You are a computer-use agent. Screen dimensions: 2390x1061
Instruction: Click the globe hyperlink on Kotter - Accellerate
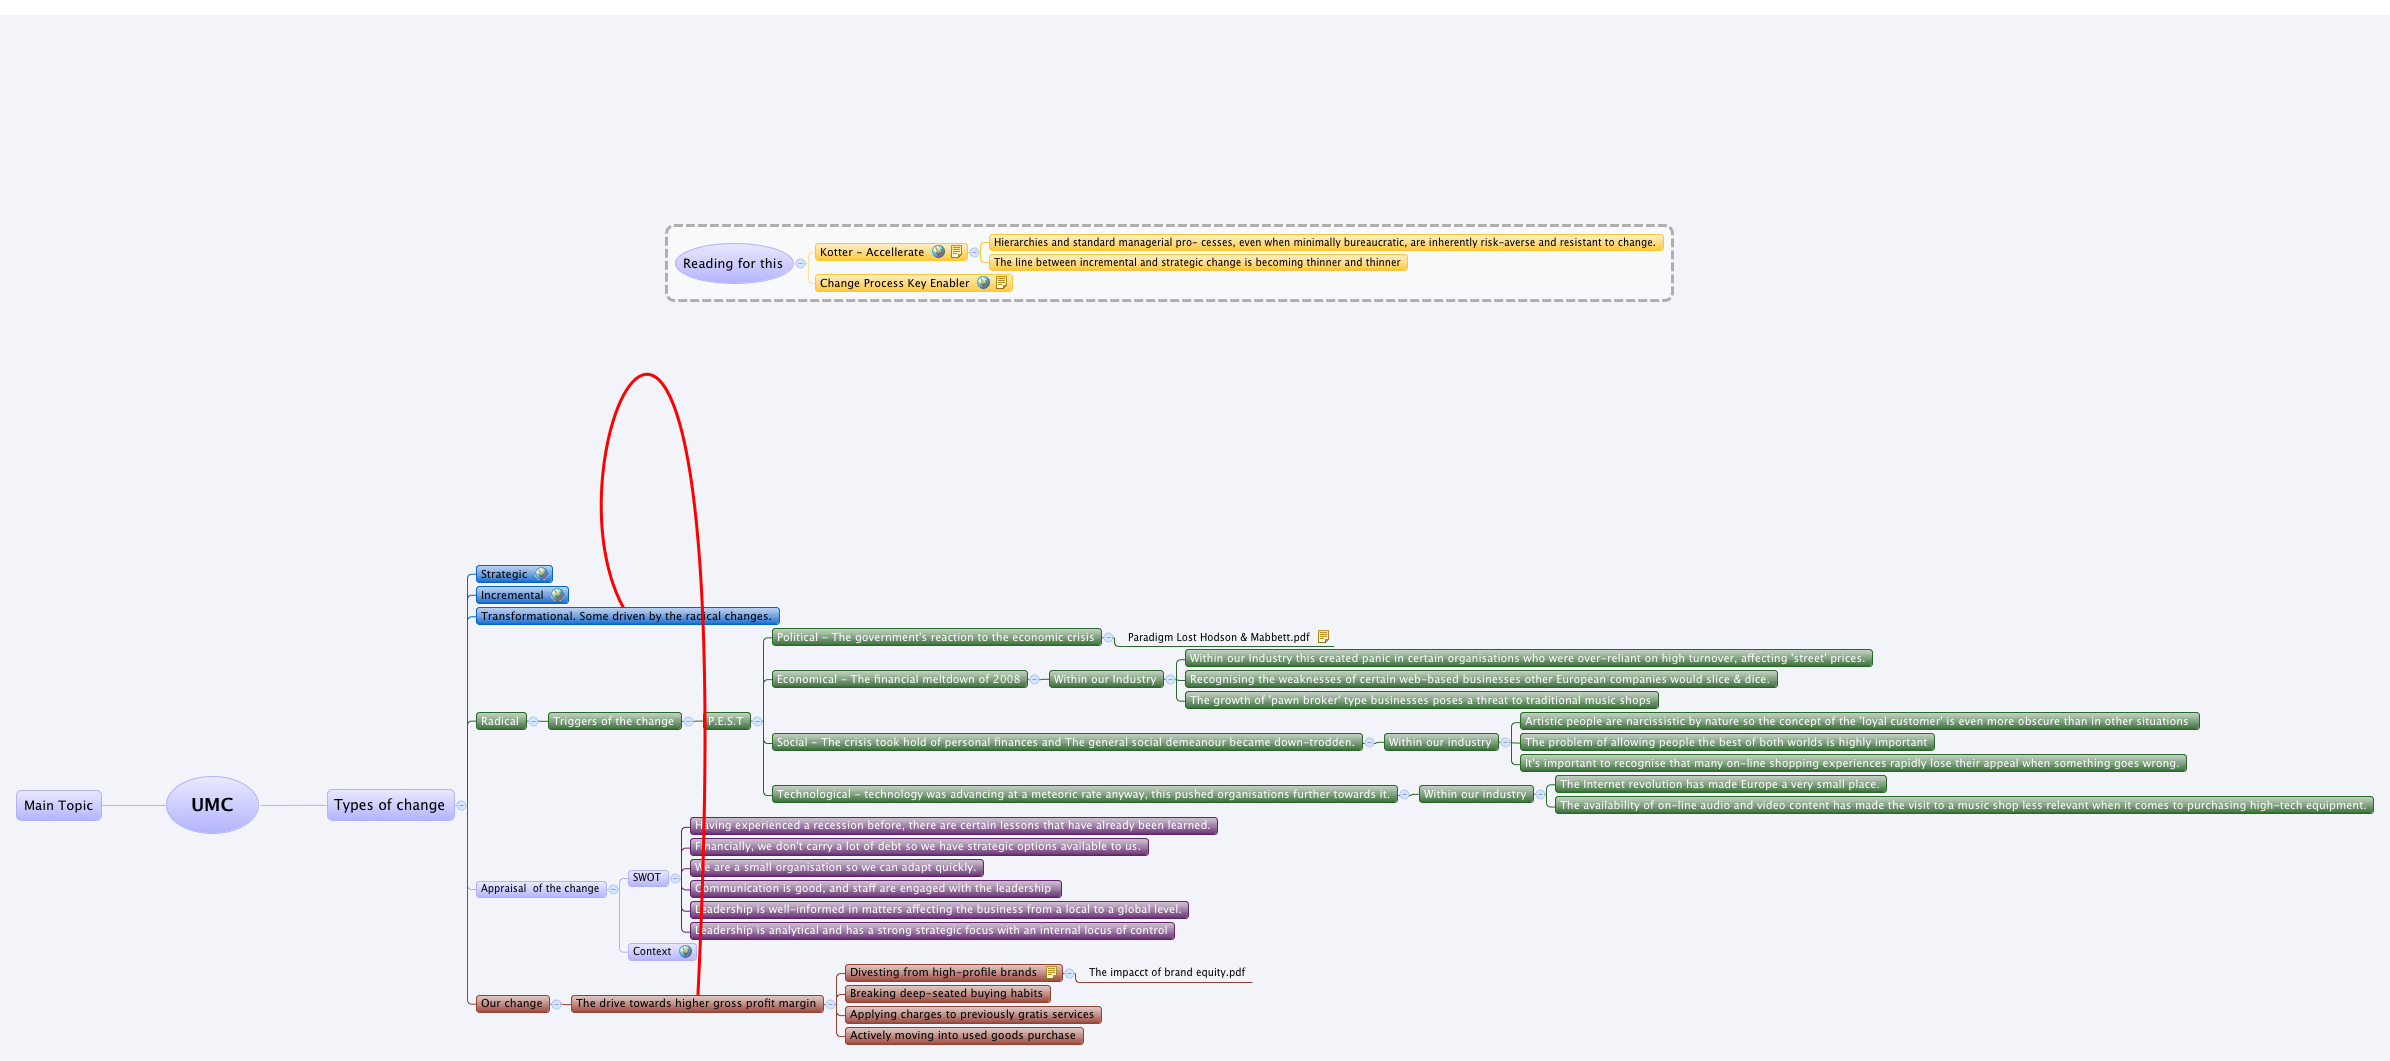938,252
